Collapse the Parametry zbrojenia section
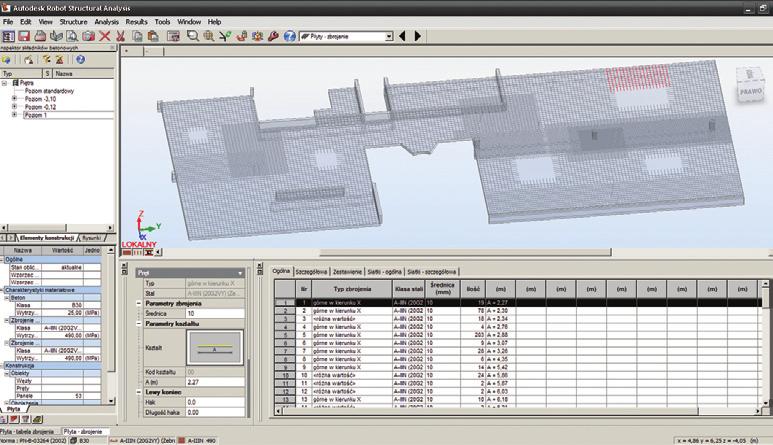This screenshot has height=445, width=773. point(139,304)
